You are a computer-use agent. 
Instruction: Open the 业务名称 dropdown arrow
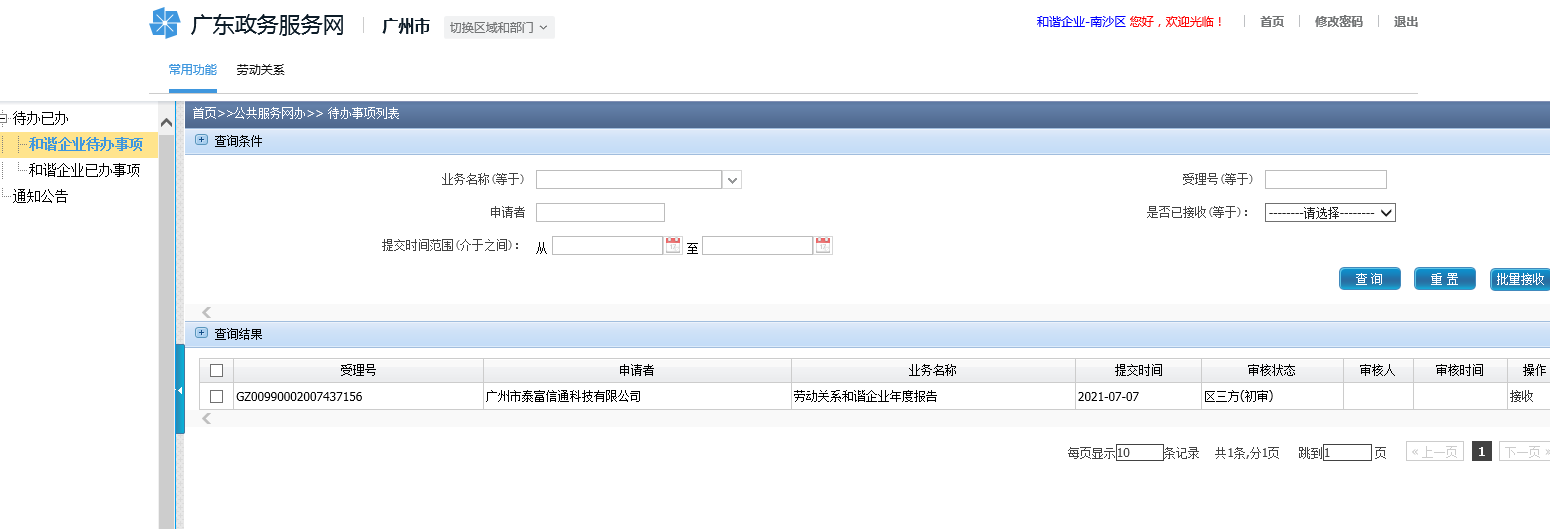[x=732, y=180]
